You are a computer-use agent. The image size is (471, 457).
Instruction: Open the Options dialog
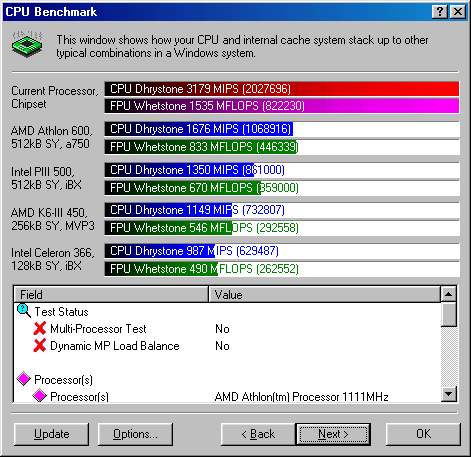pyautogui.click(x=135, y=434)
